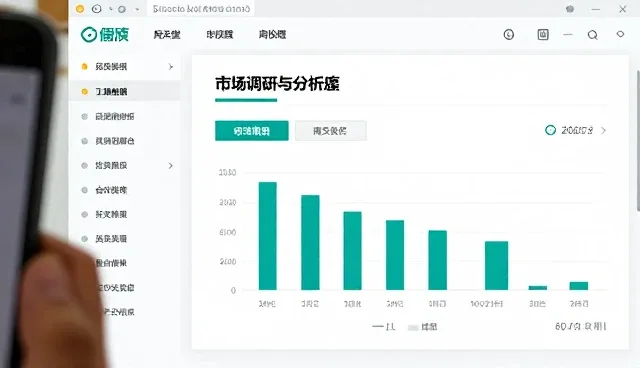
Task: Click the vertical scrollbar thumb at right
Action: tap(638, 141)
